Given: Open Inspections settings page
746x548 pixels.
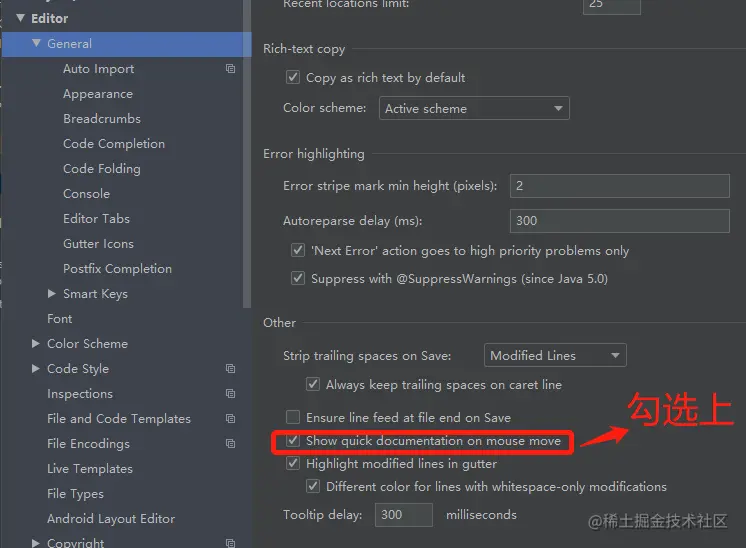Looking at the screenshot, I should (80, 393).
